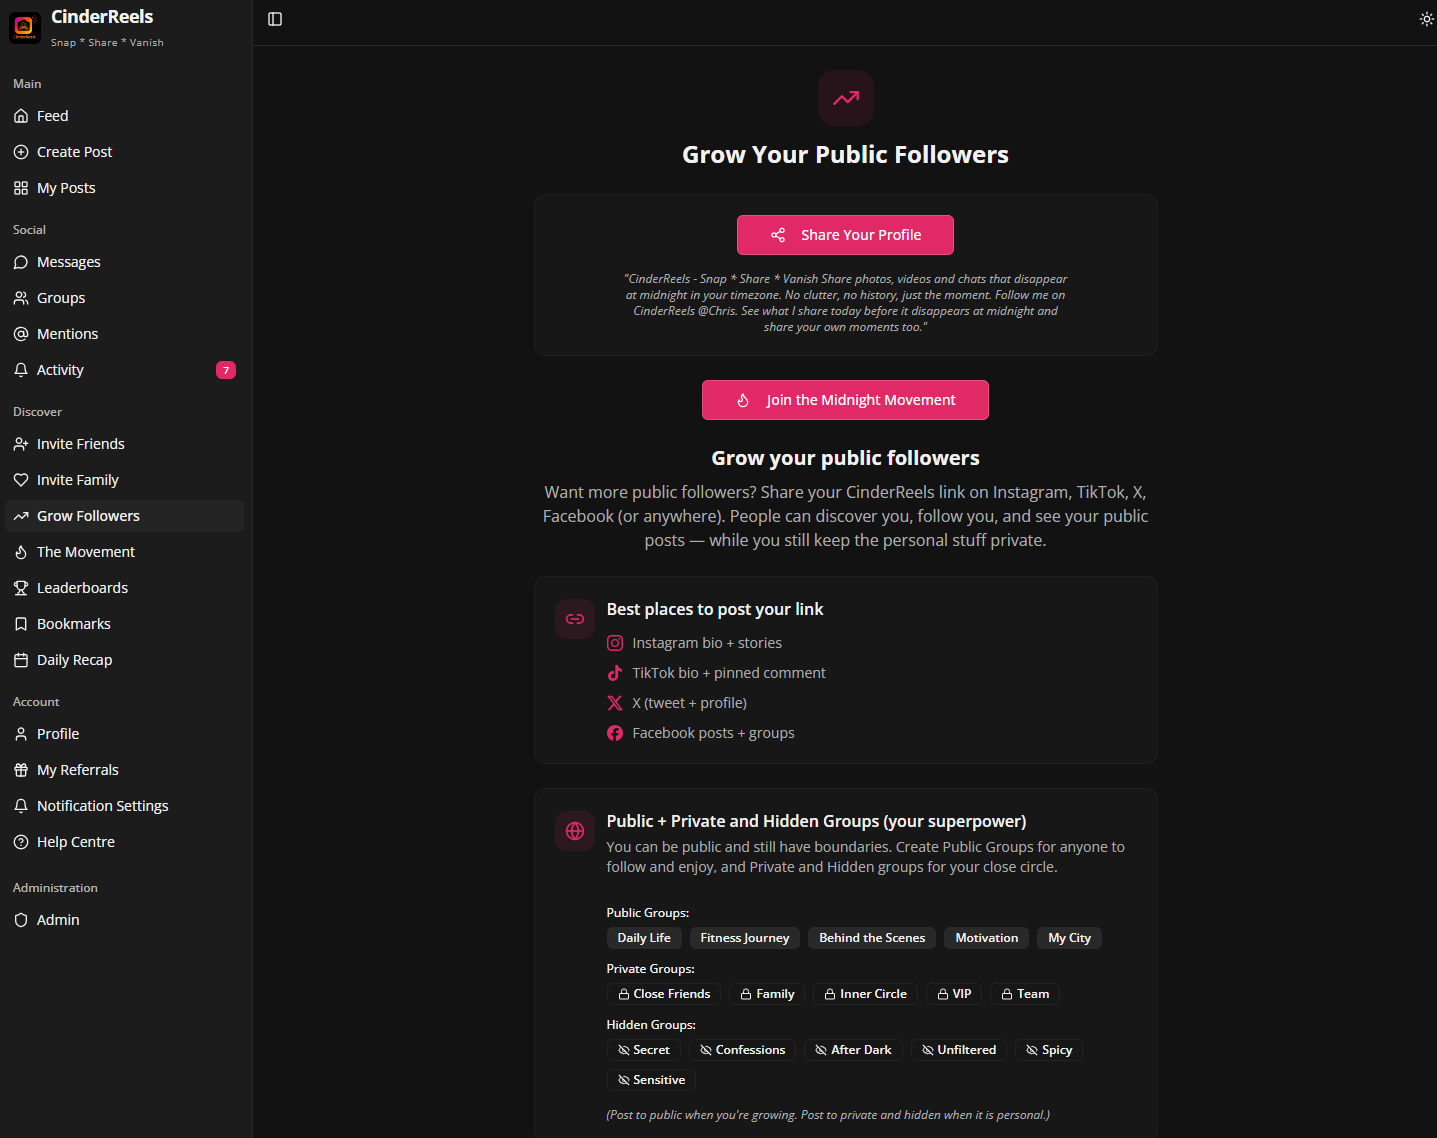Screen dimensions: 1437x1138
Task: Click the Sensitive hidden group chip
Action: point(651,1080)
